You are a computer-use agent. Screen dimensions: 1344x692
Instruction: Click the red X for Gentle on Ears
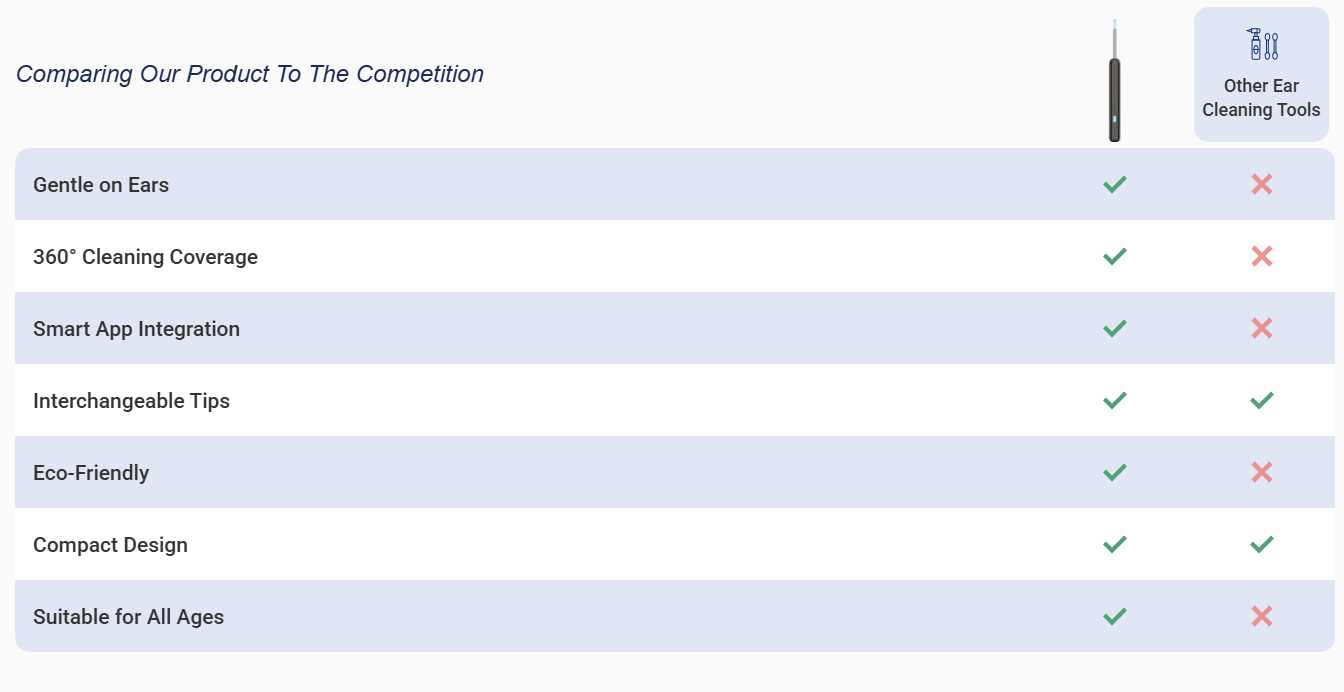(x=1261, y=184)
